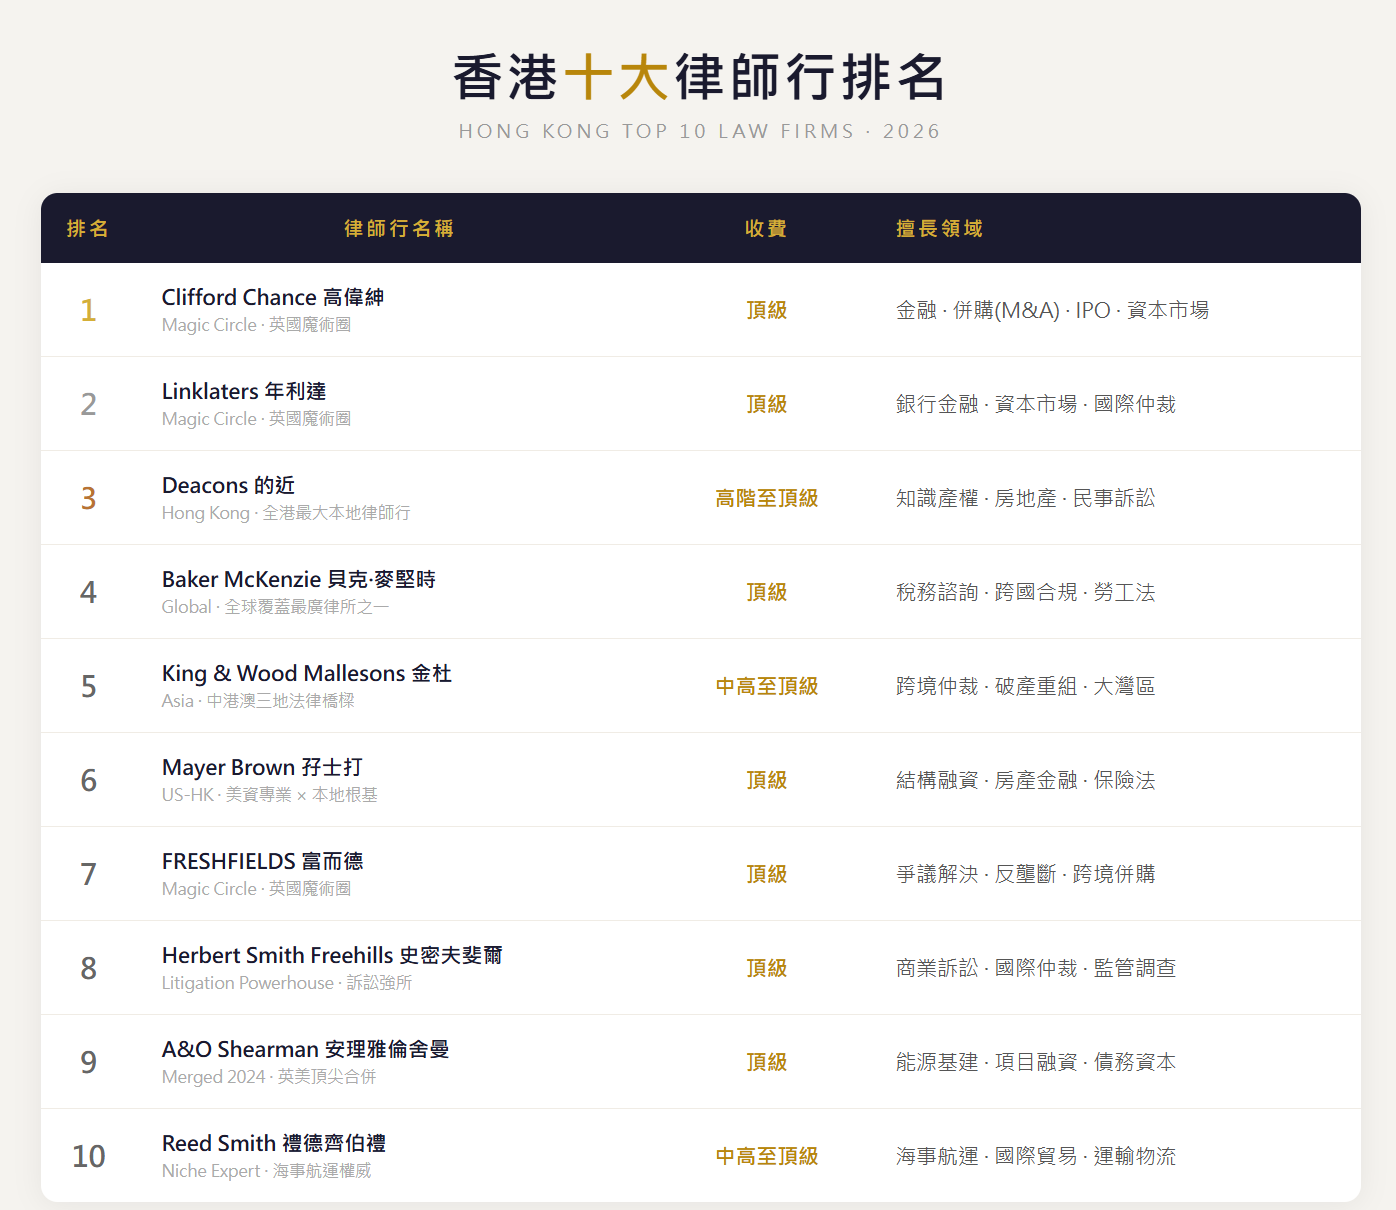Select Reed Smith 禮德齊伯禮 firm name
The image size is (1396, 1210).
click(x=274, y=1143)
